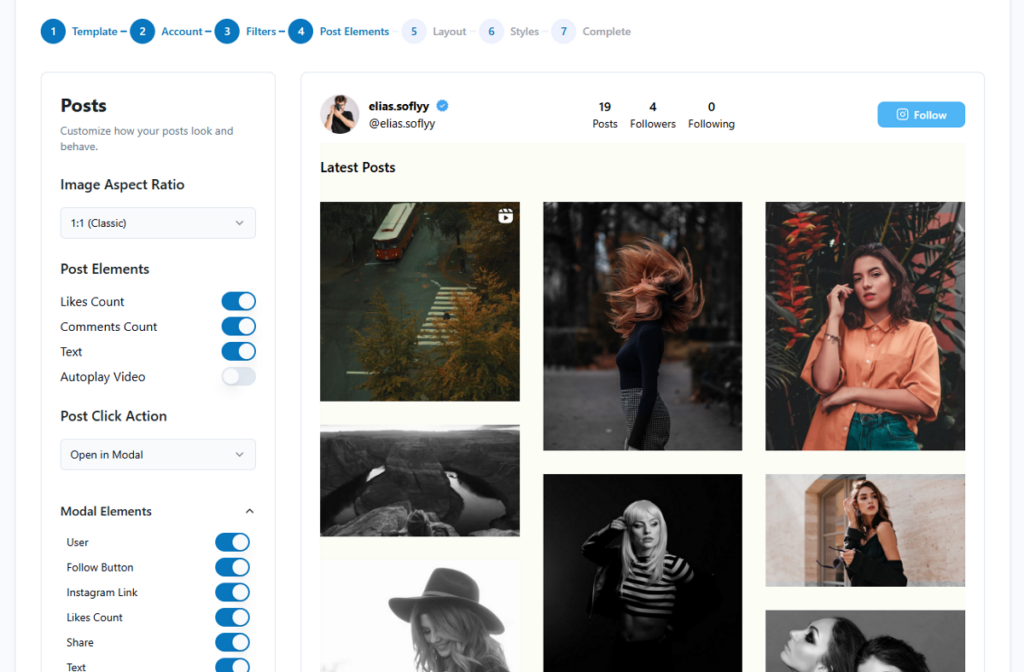This screenshot has height=672, width=1024.
Task: Disable the Likes Count toggle under Post Elements
Action: 238,301
